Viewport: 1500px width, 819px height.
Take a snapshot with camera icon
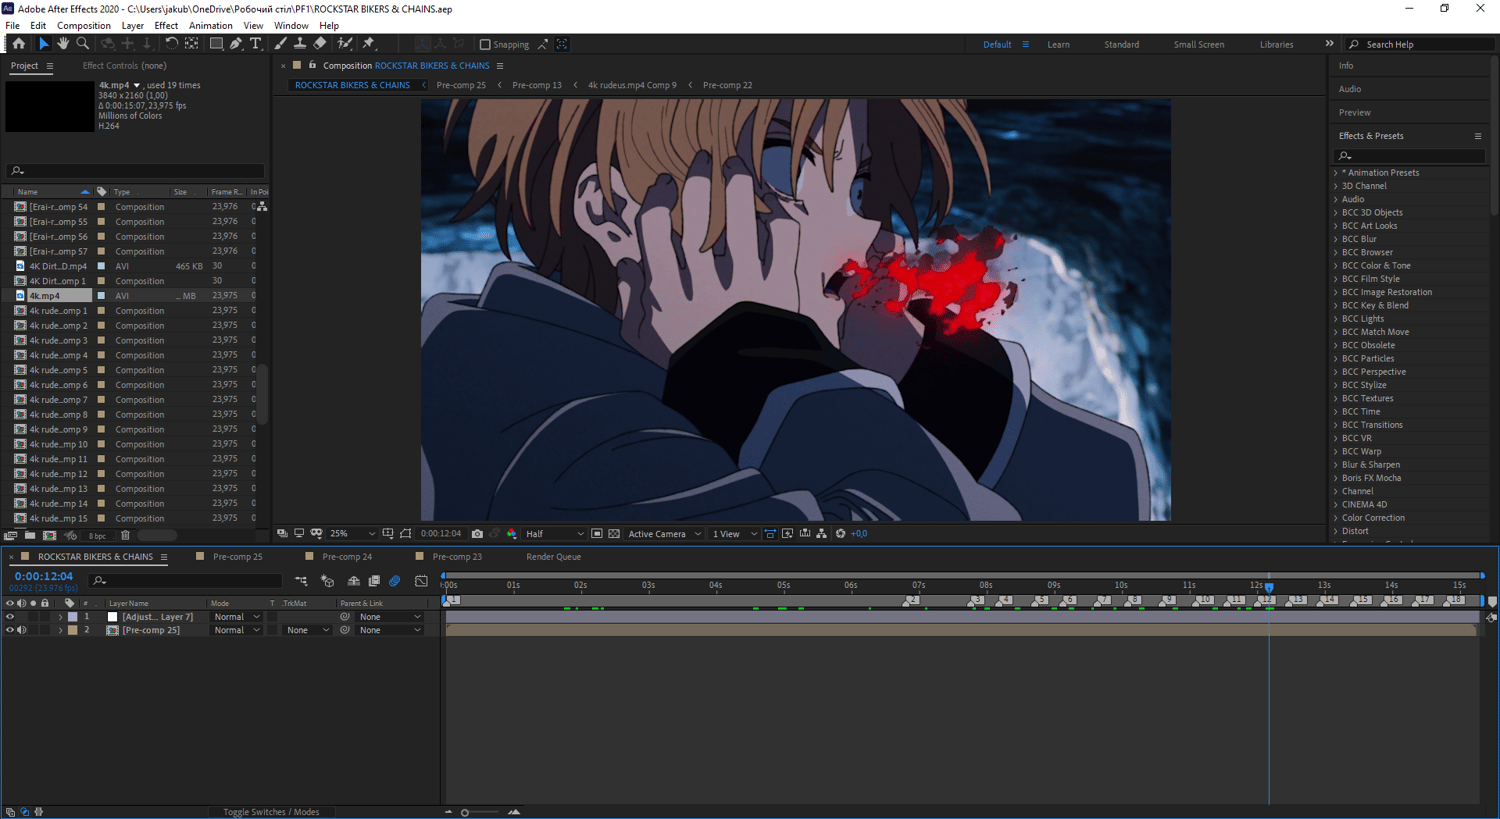coord(477,534)
